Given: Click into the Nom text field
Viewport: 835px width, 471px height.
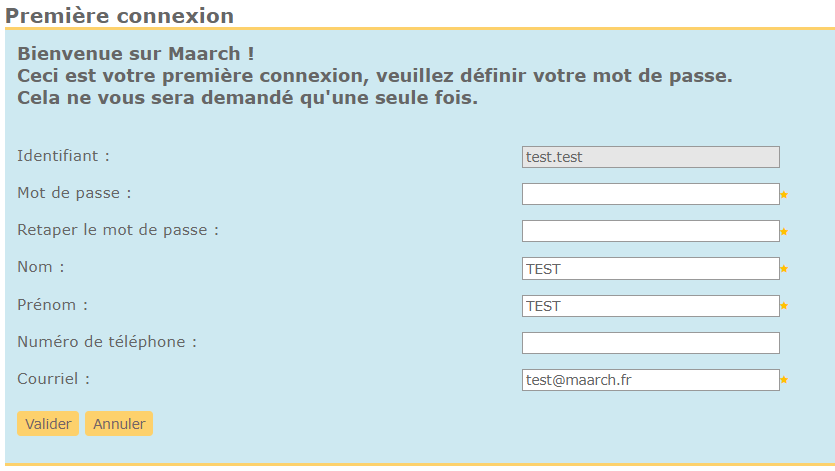Looking at the screenshot, I should coord(650,268).
